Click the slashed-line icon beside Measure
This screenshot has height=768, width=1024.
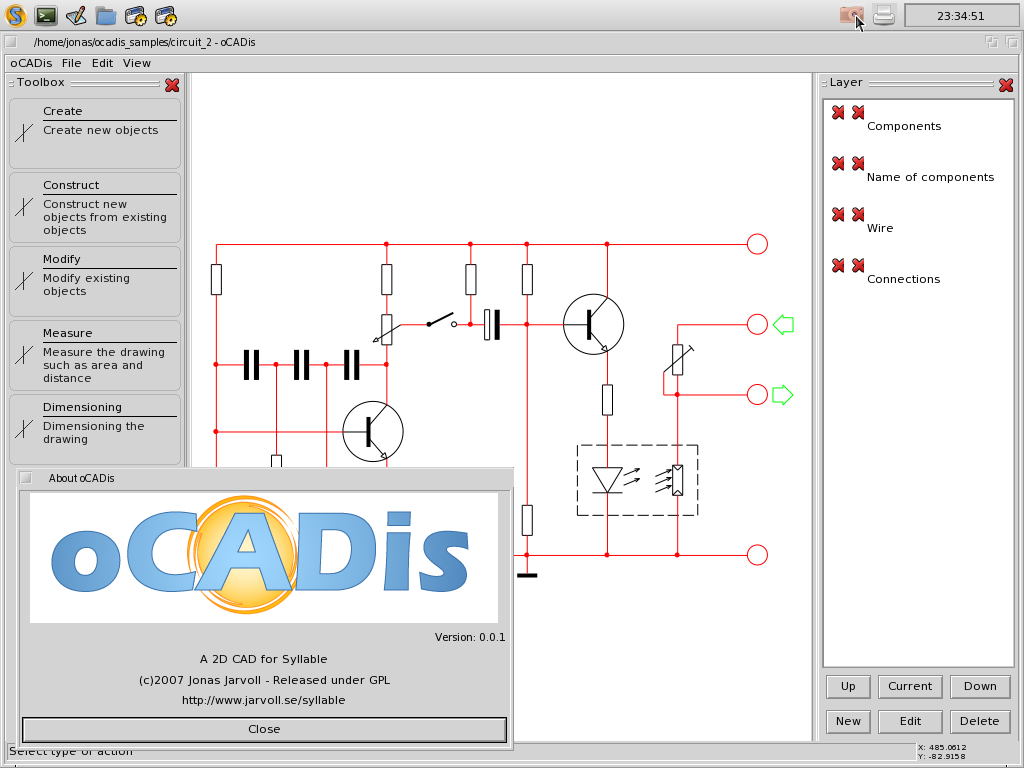pos(24,355)
